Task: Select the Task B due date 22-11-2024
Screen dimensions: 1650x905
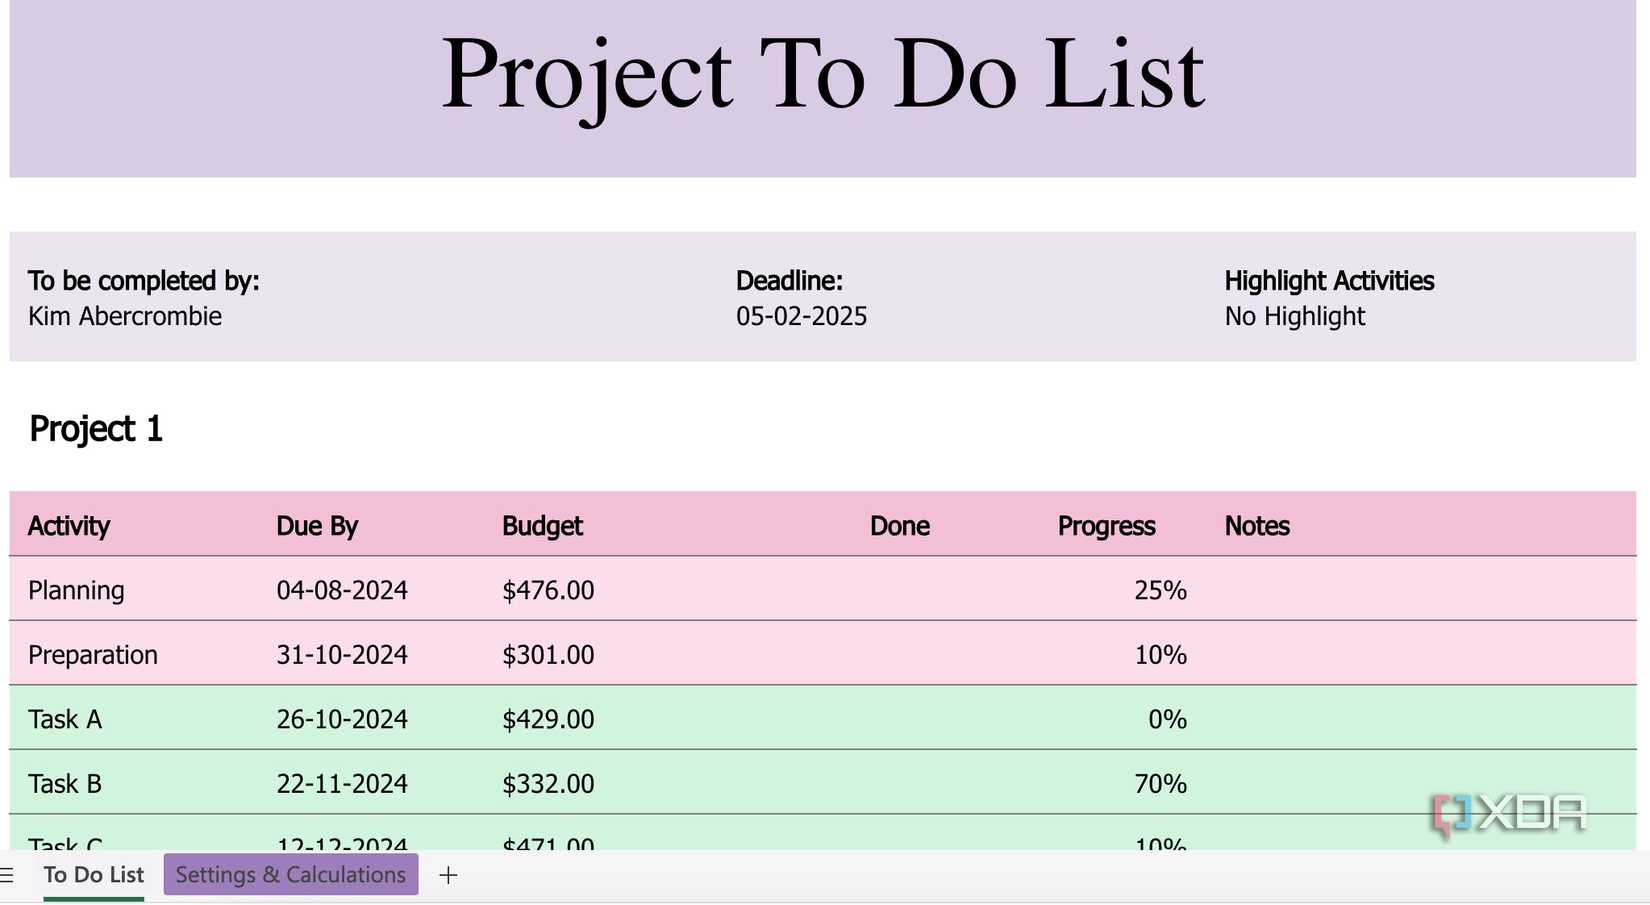Action: tap(342, 783)
